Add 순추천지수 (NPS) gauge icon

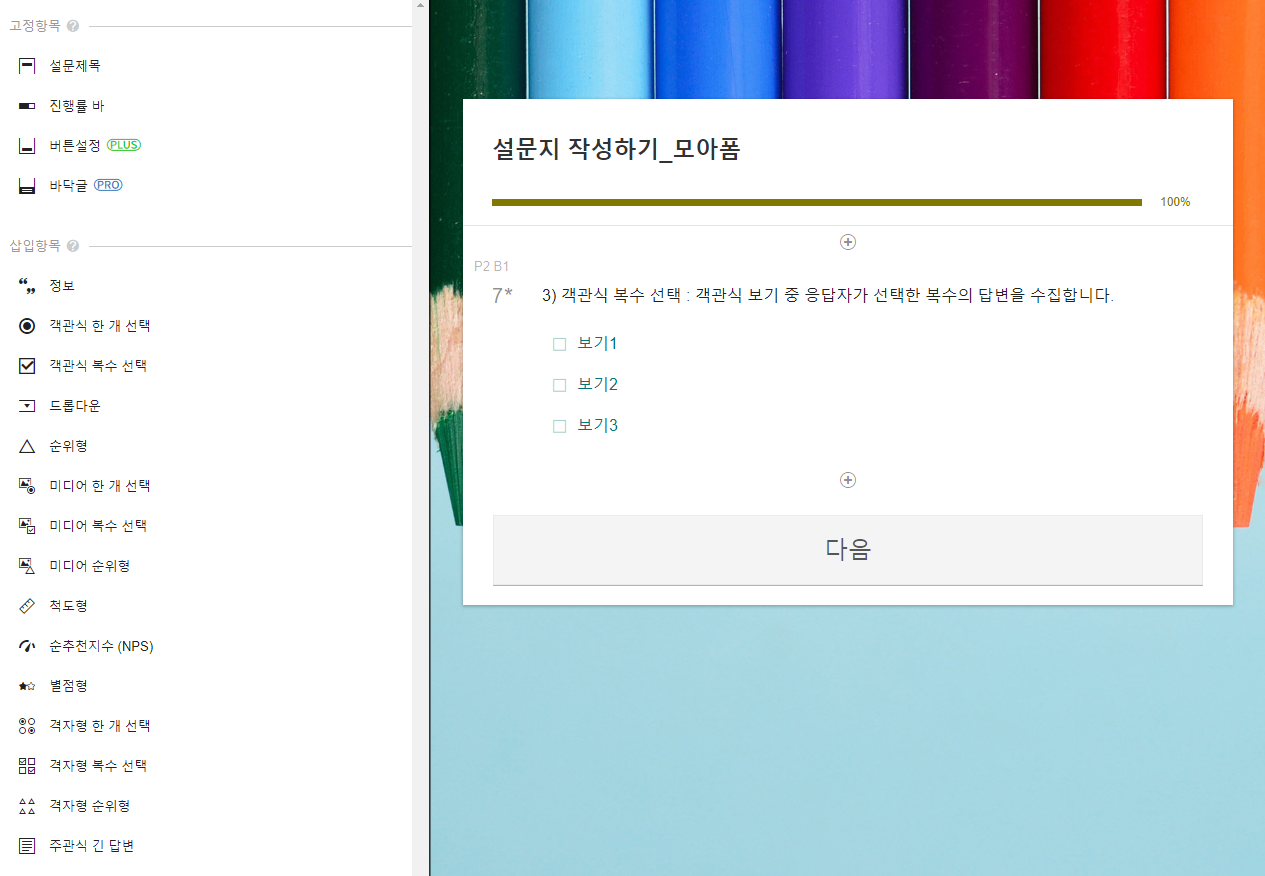click(27, 646)
